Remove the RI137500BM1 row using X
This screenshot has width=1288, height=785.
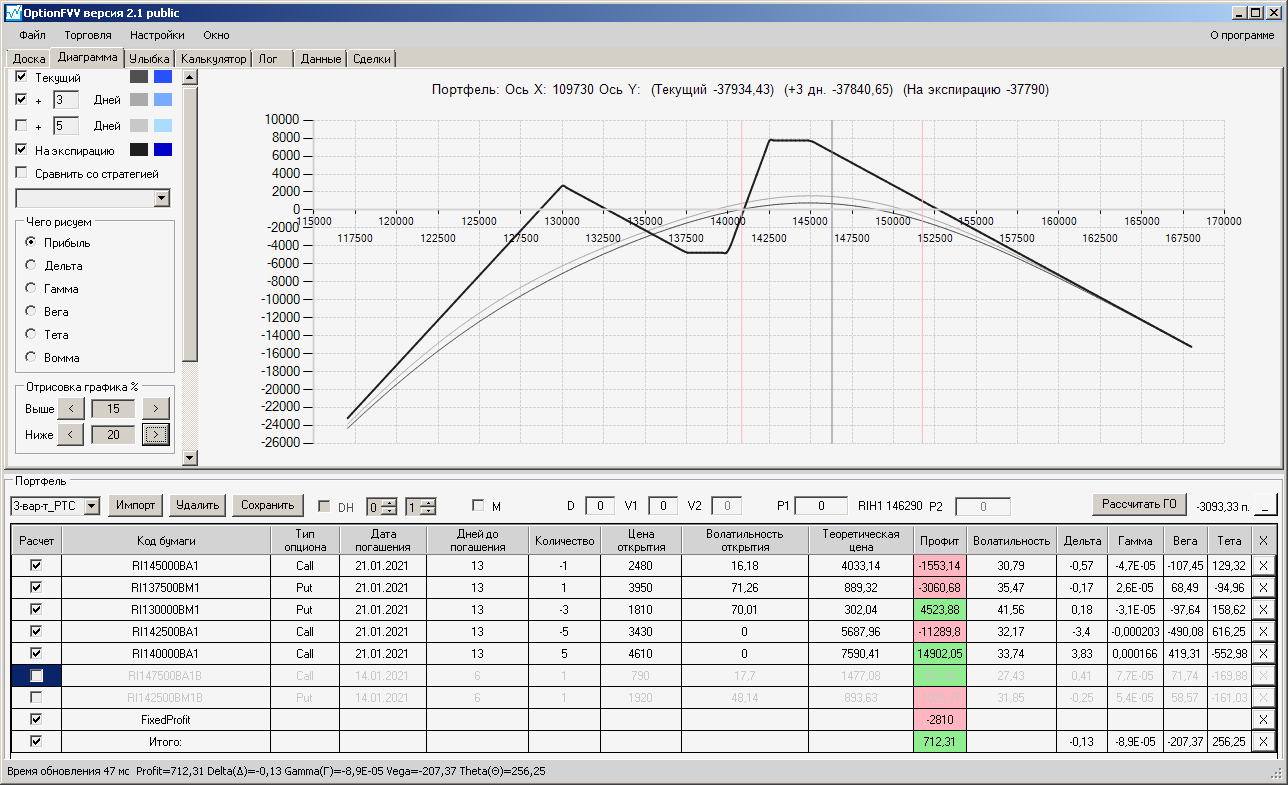1263,587
